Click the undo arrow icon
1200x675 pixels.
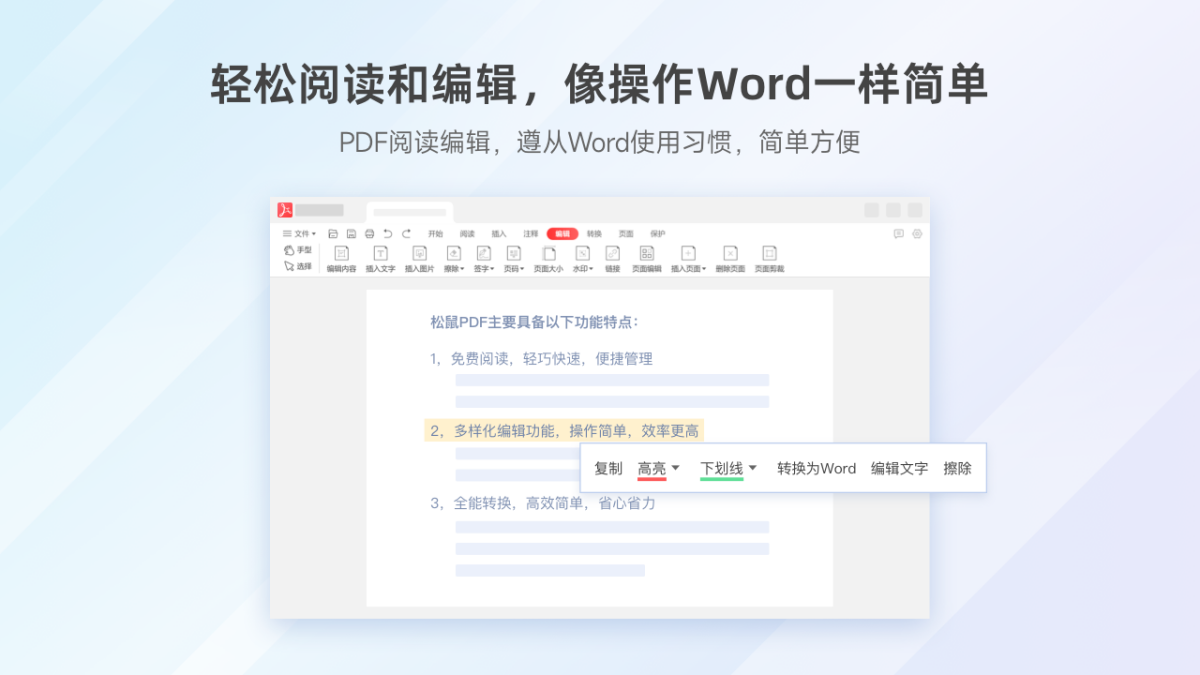click(x=388, y=234)
